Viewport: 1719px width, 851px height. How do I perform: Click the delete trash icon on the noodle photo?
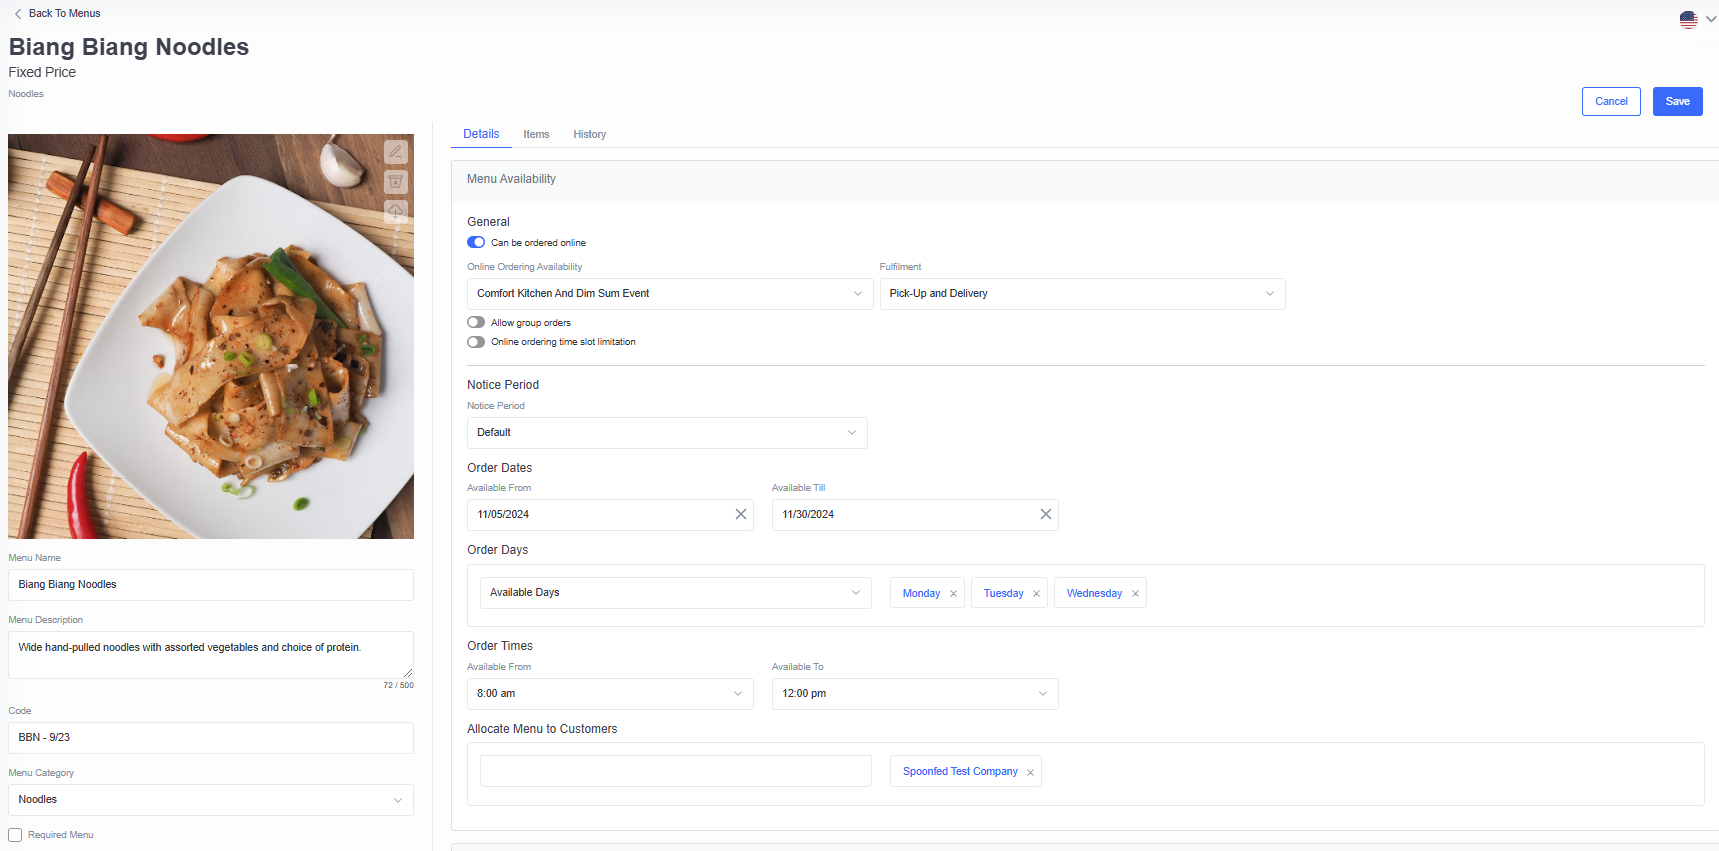(x=396, y=182)
